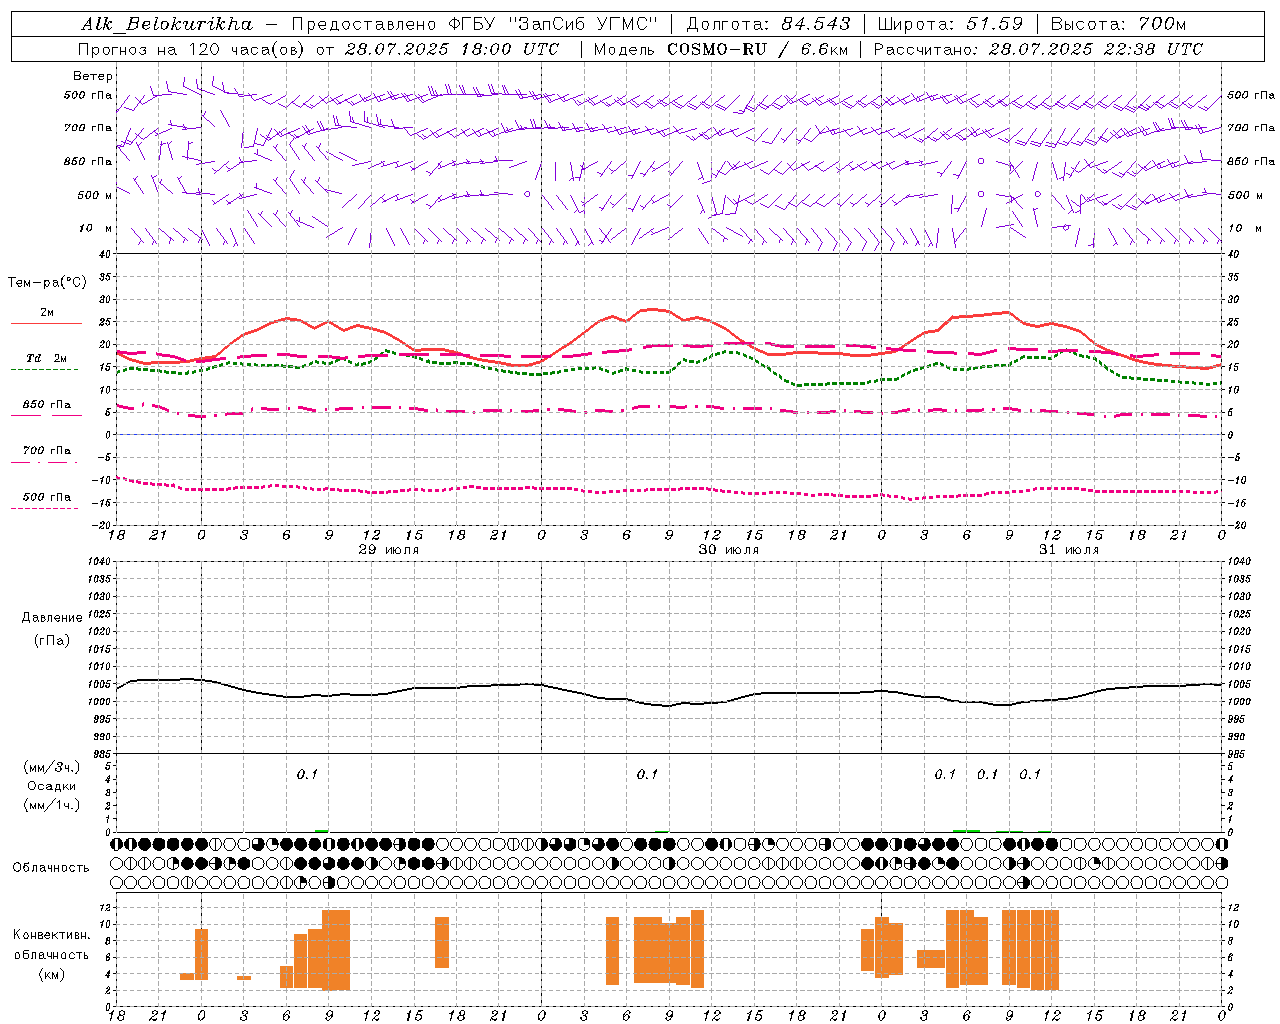1280x1024 pixels.
Task: Click the '29 июля' date label
Action: point(389,550)
